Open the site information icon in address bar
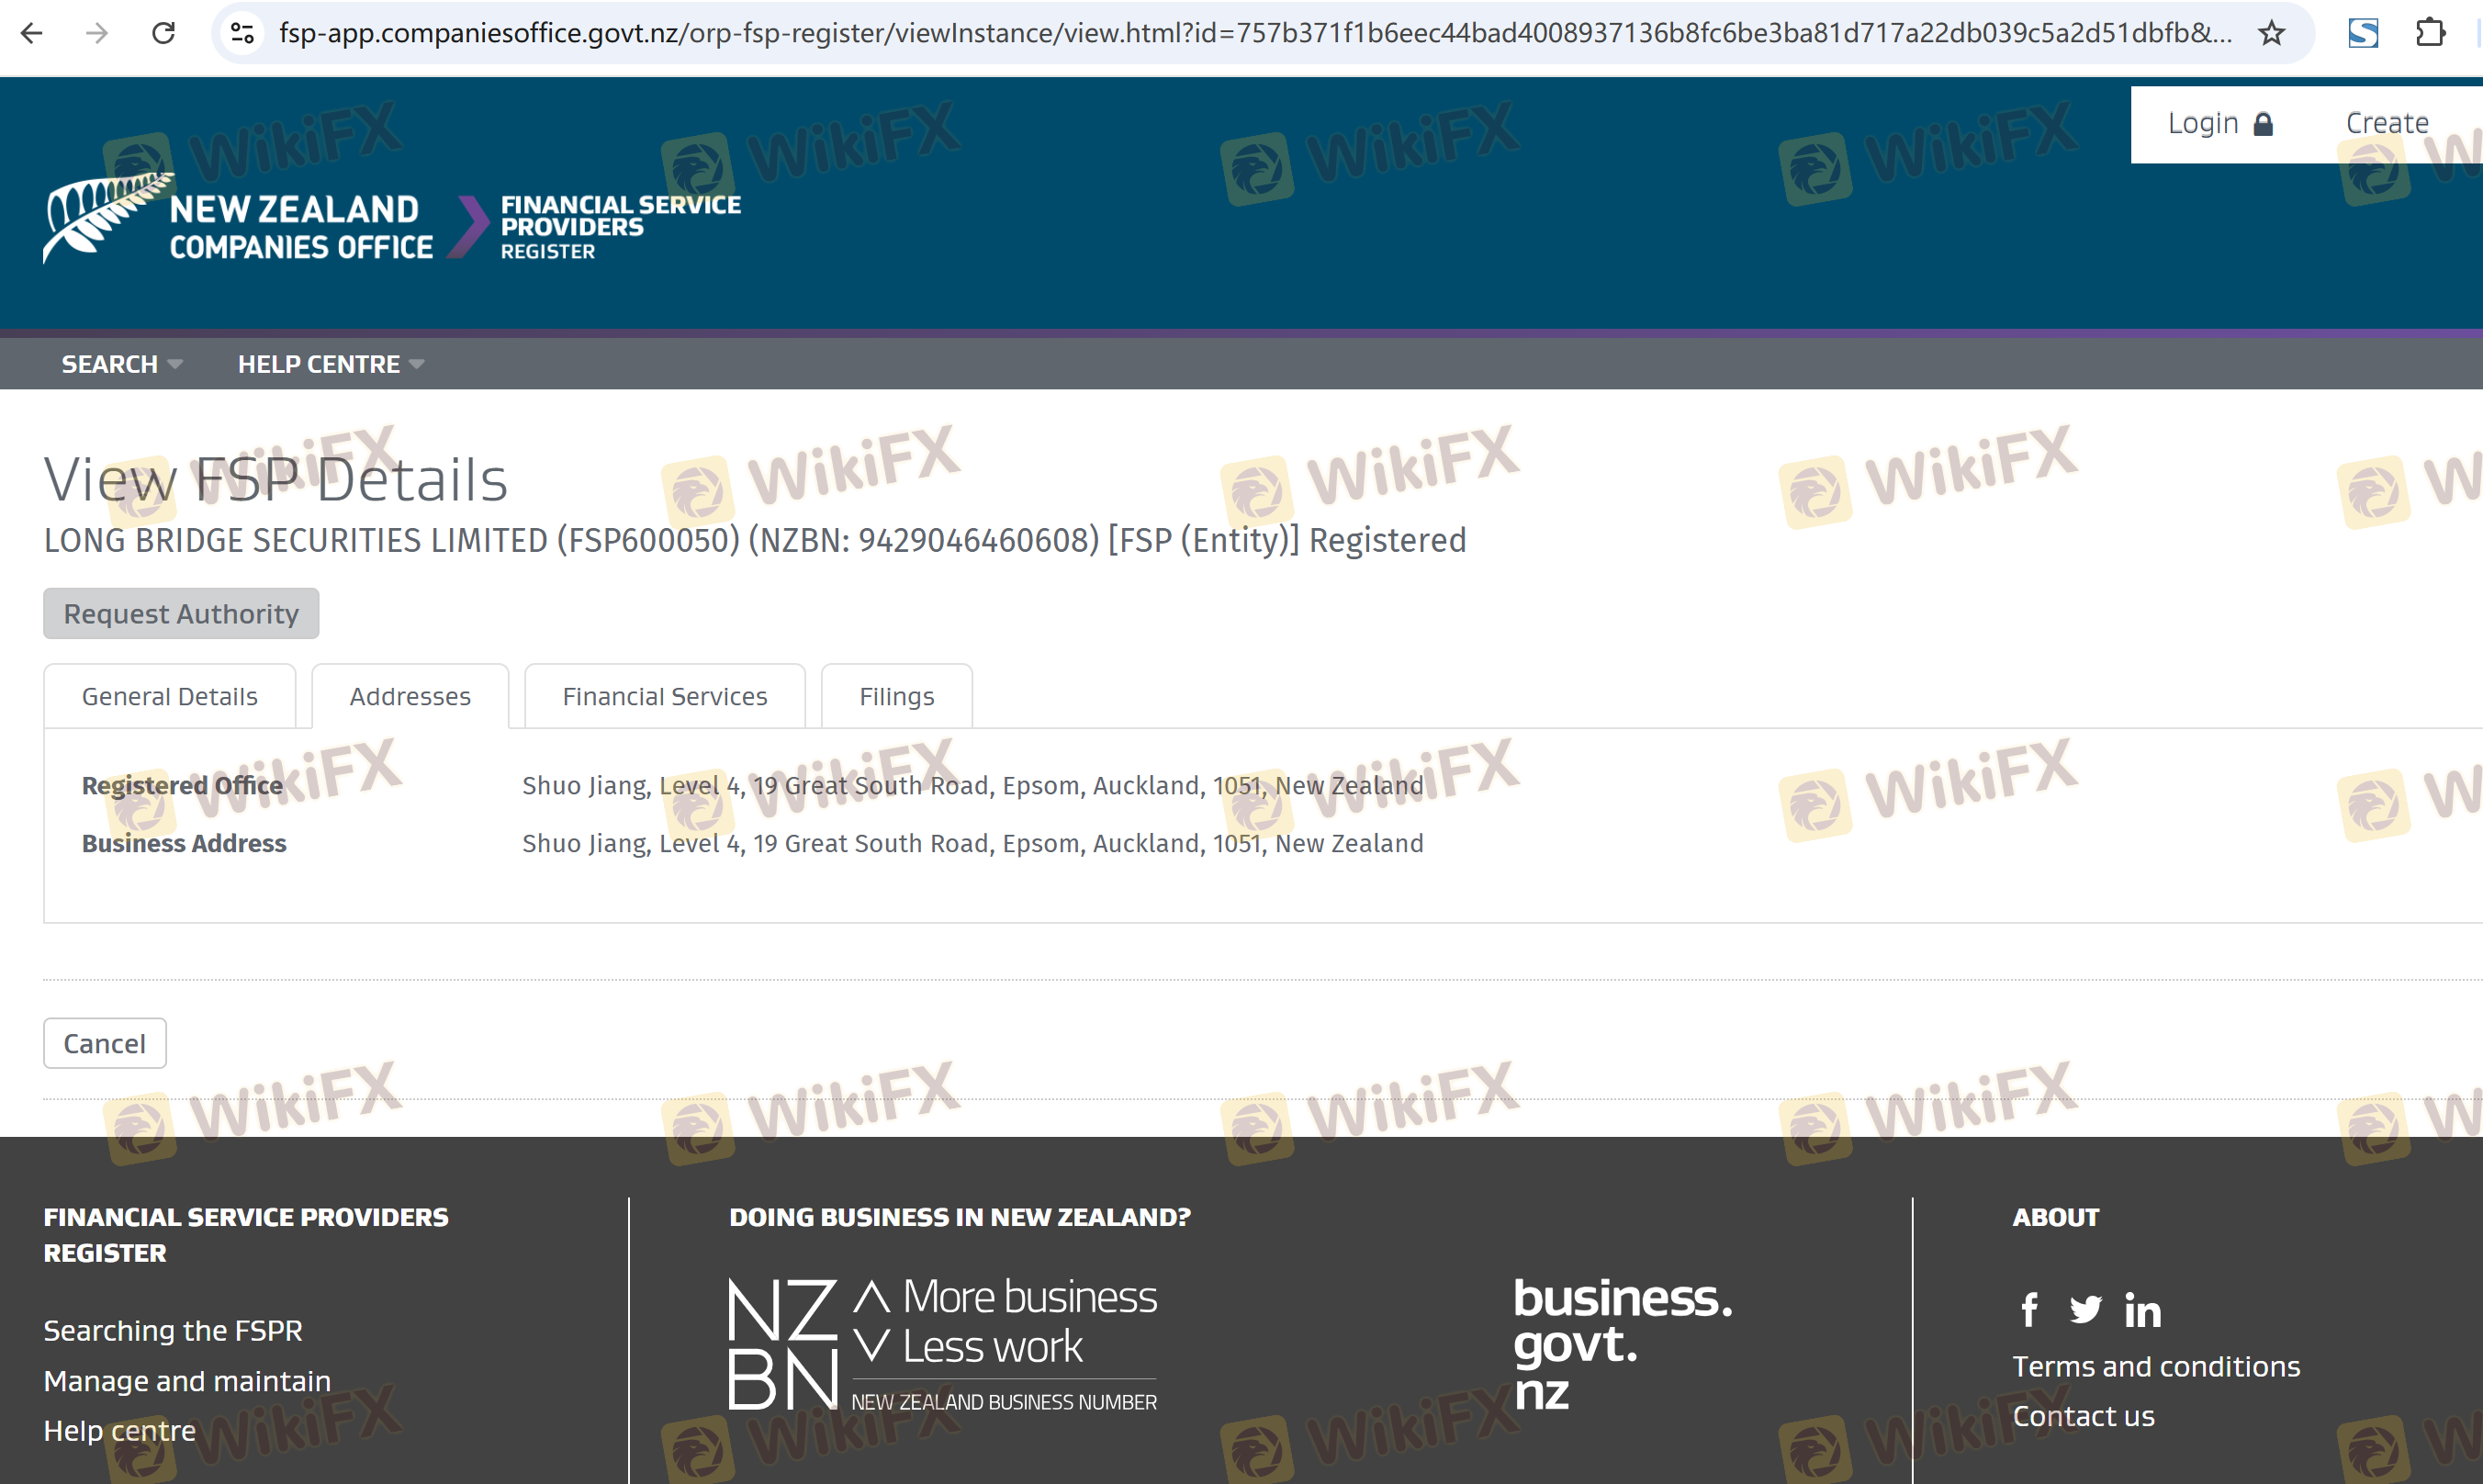The image size is (2483, 1484). coord(242,33)
